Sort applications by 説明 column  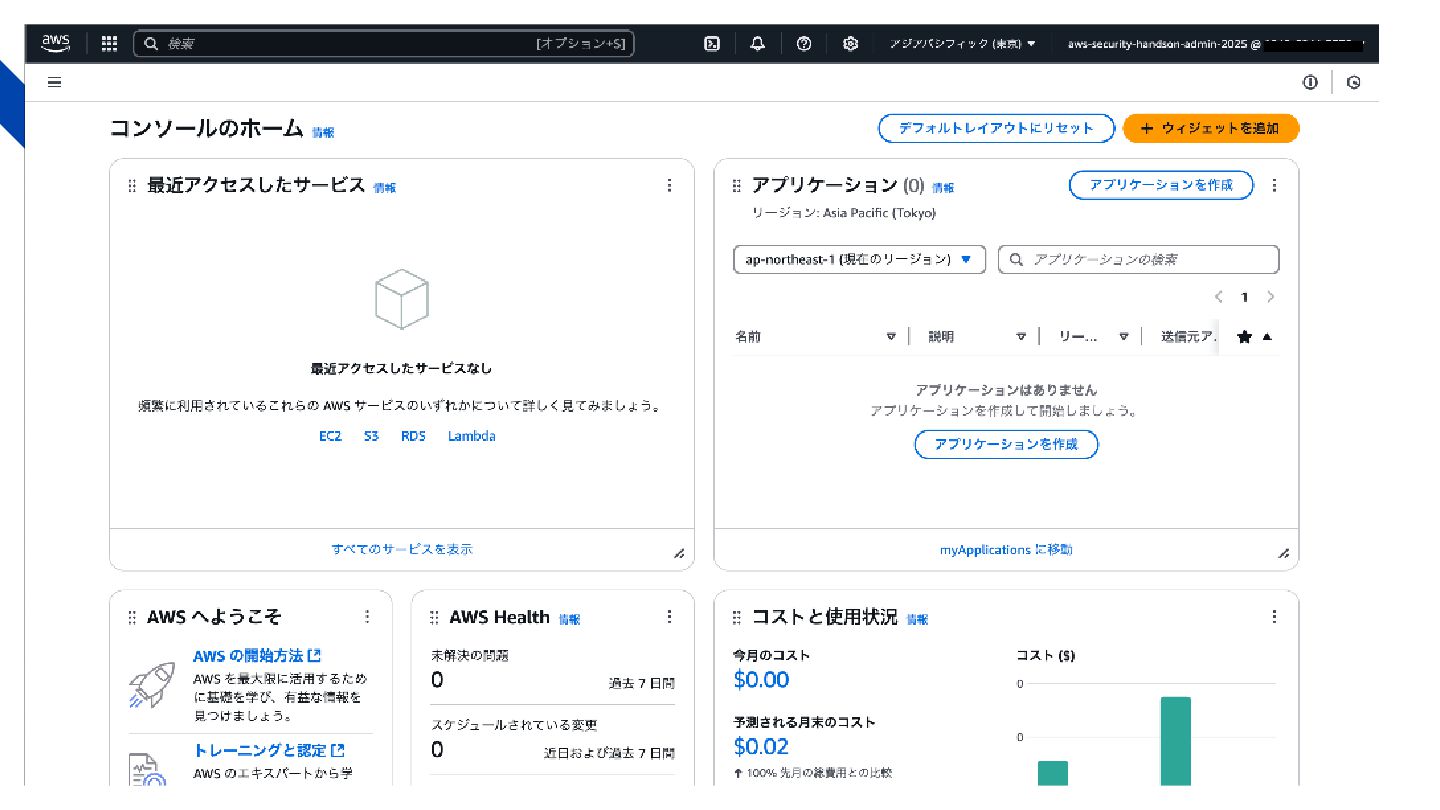[977, 337]
